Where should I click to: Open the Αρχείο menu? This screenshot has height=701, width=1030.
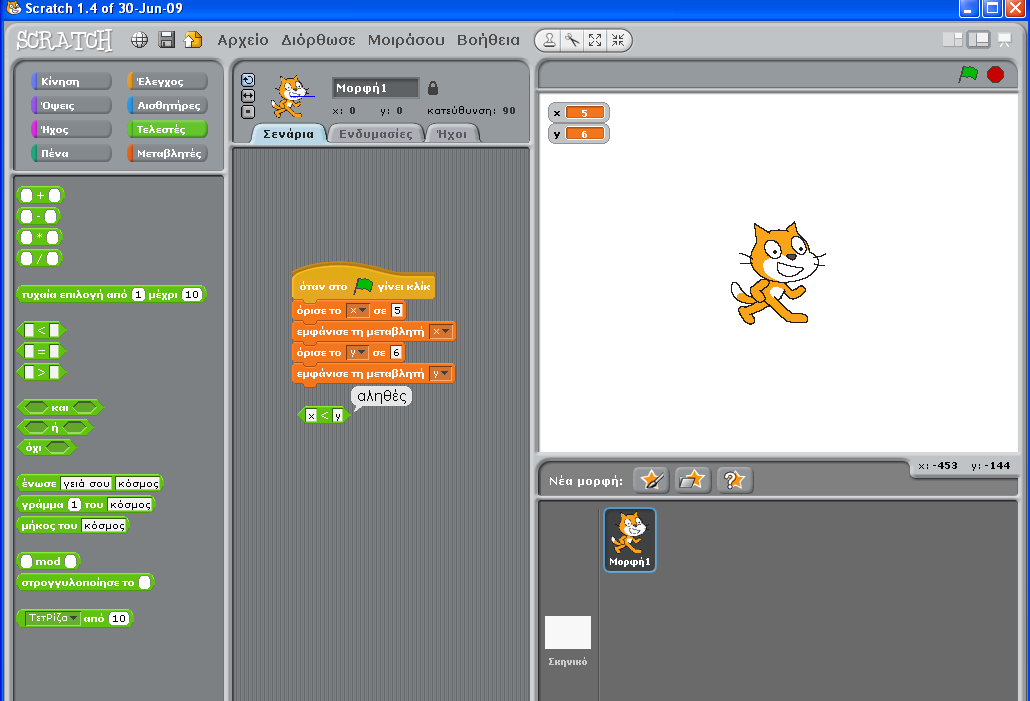point(243,40)
